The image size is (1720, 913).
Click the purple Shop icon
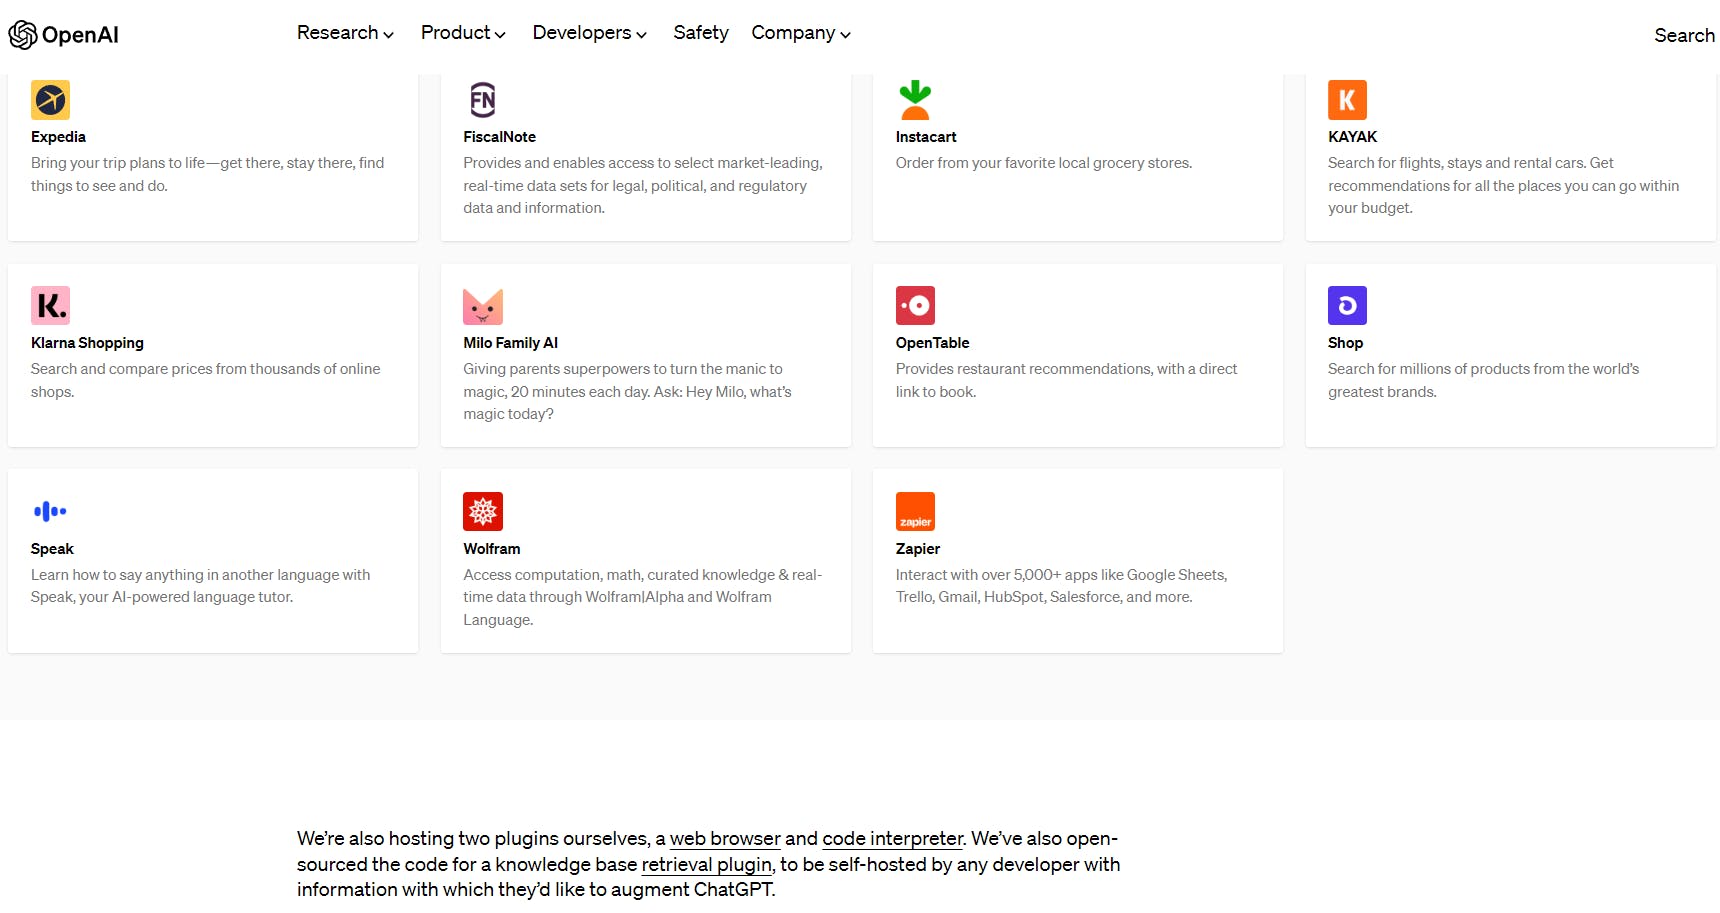1347,306
